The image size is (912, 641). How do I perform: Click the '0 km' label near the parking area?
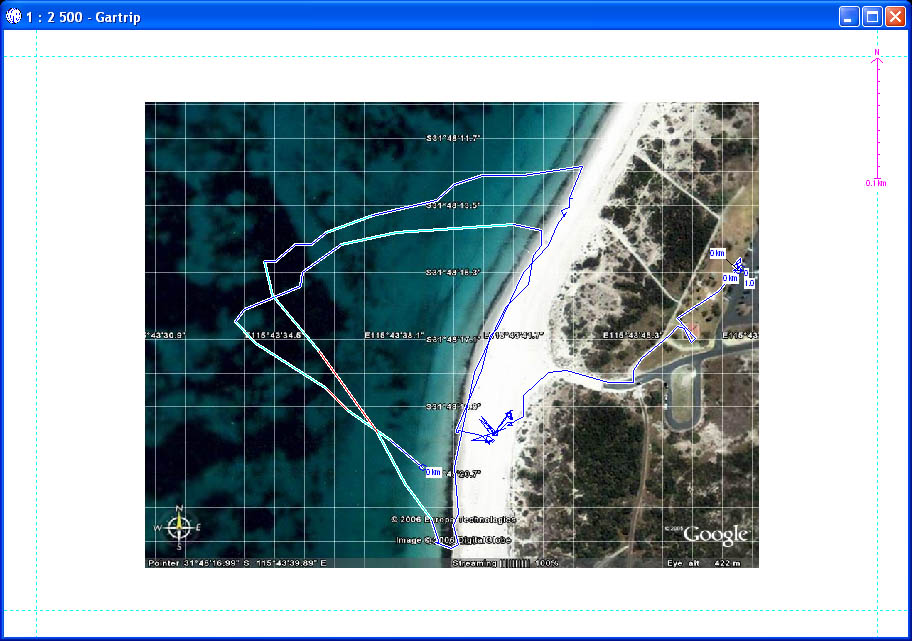coord(716,253)
